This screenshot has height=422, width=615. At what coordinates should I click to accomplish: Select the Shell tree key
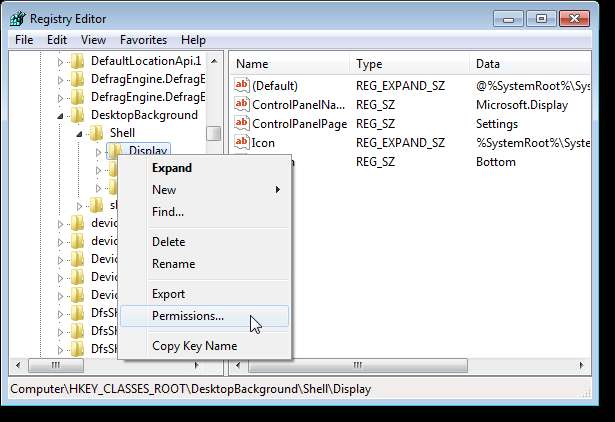122,133
